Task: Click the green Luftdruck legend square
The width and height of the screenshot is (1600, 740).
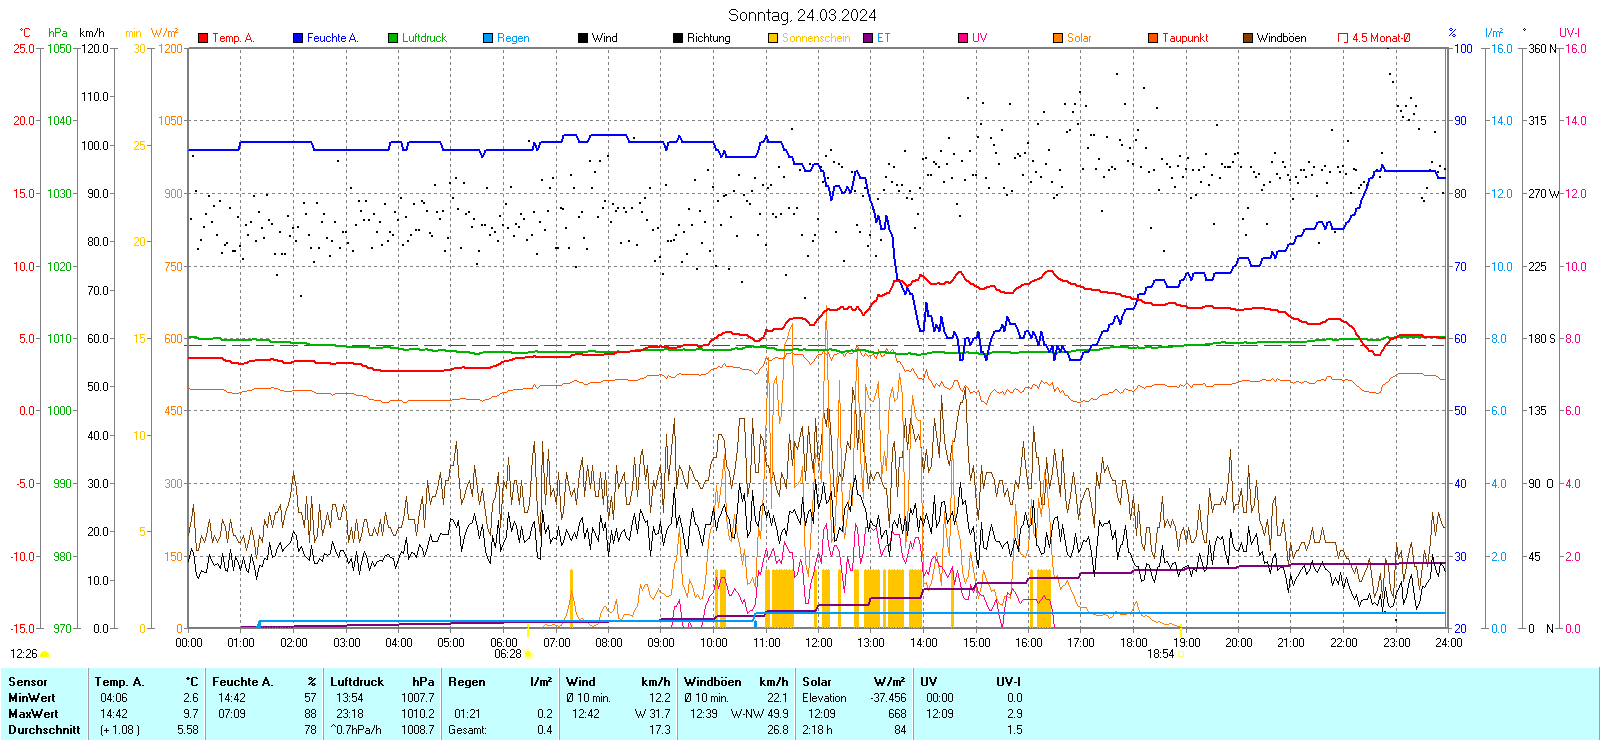Action: coord(393,38)
